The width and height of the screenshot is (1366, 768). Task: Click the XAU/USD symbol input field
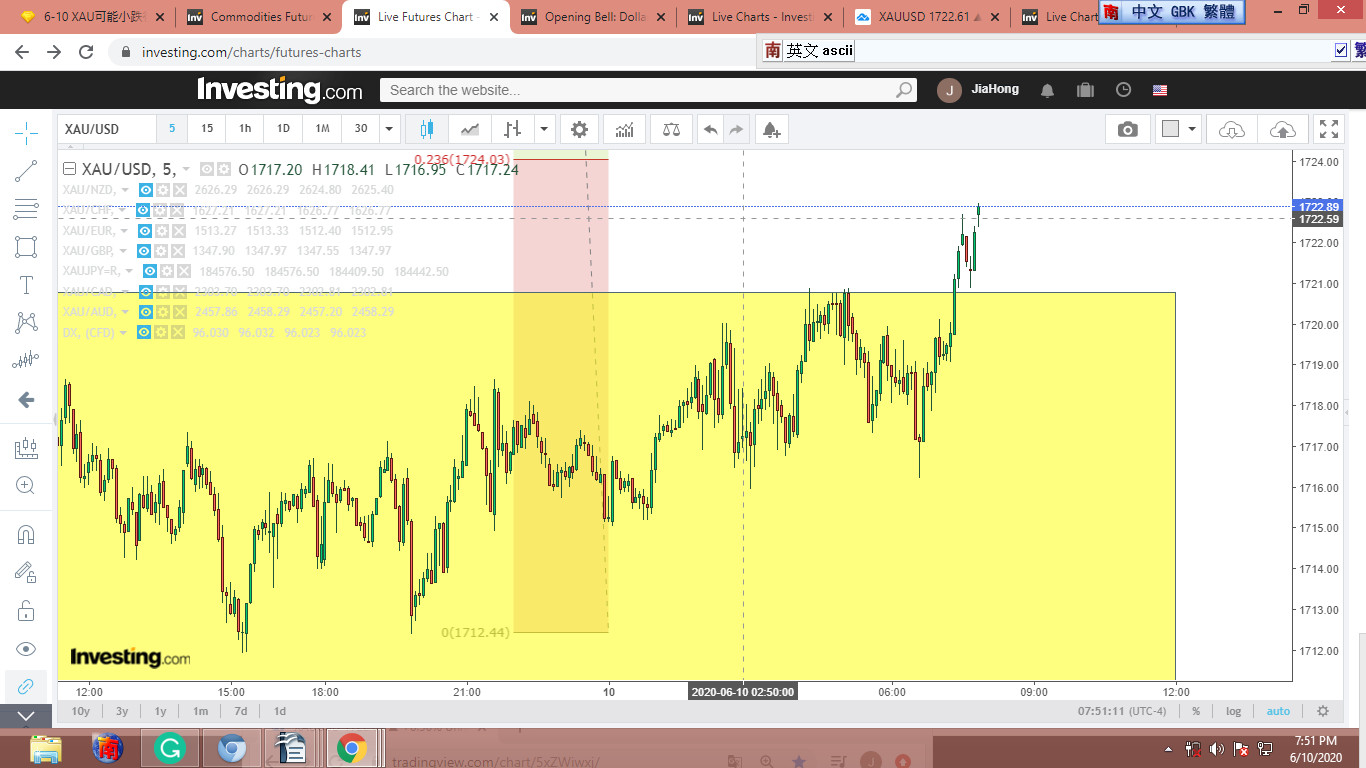[106, 129]
